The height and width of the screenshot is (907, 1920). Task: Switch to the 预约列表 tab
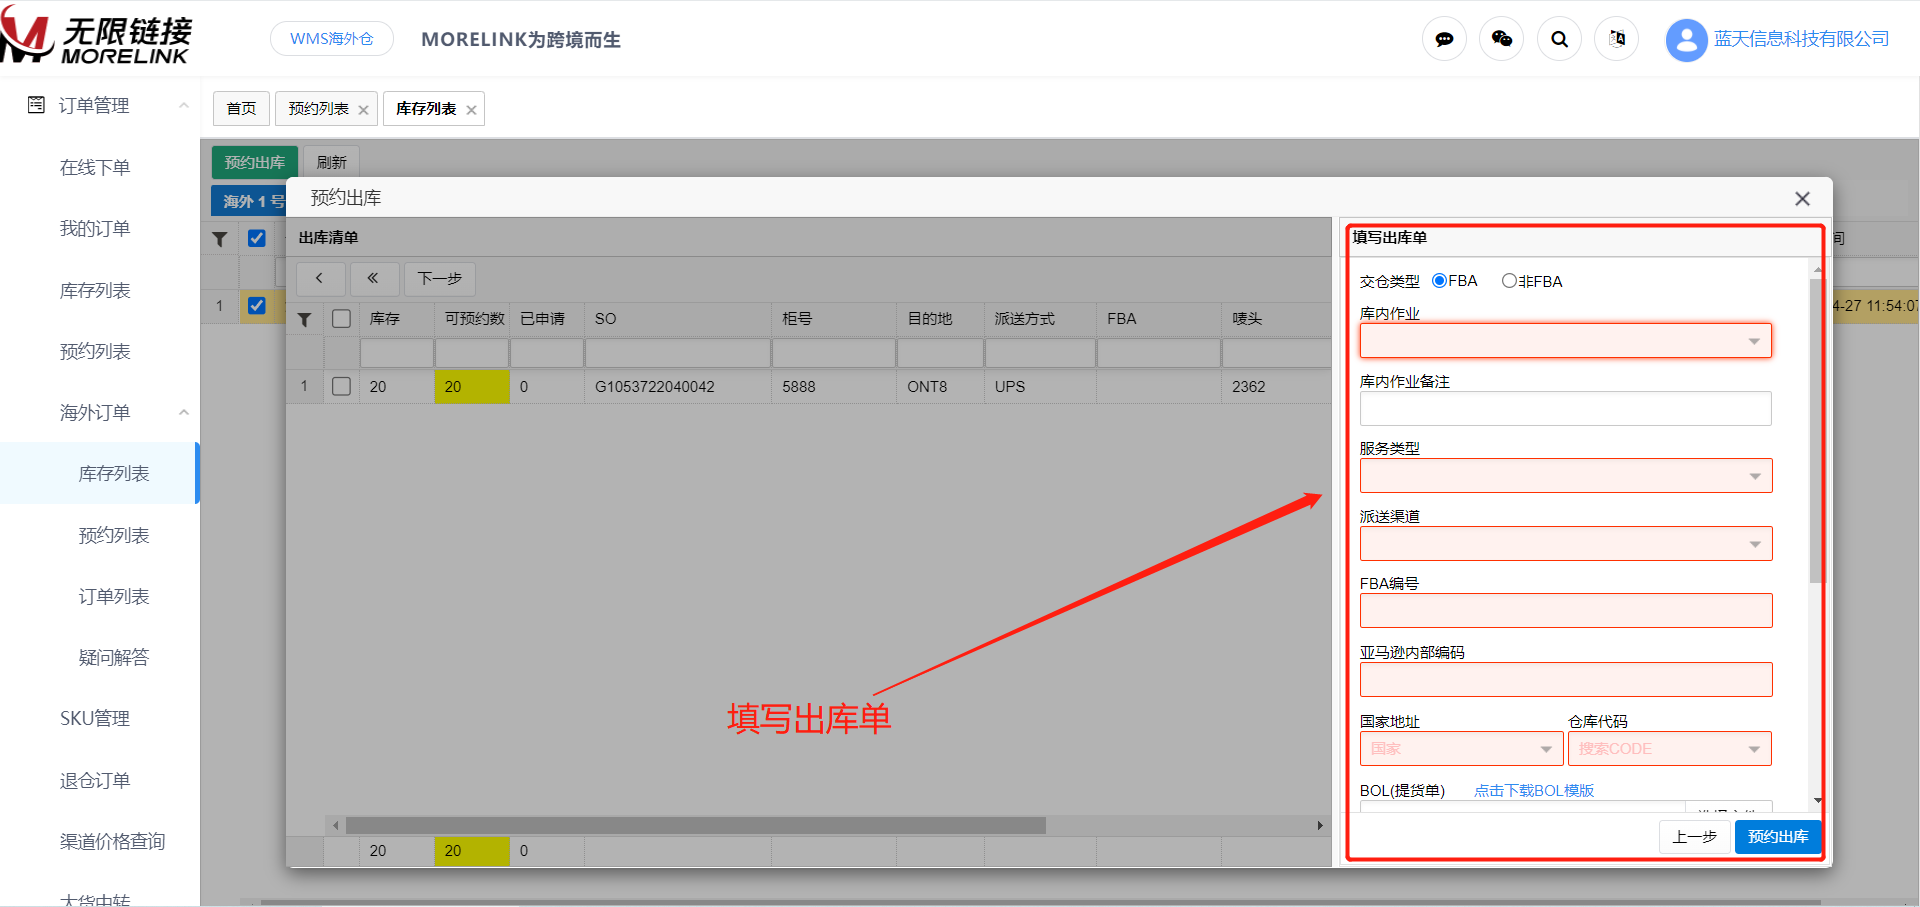pyautogui.click(x=319, y=109)
